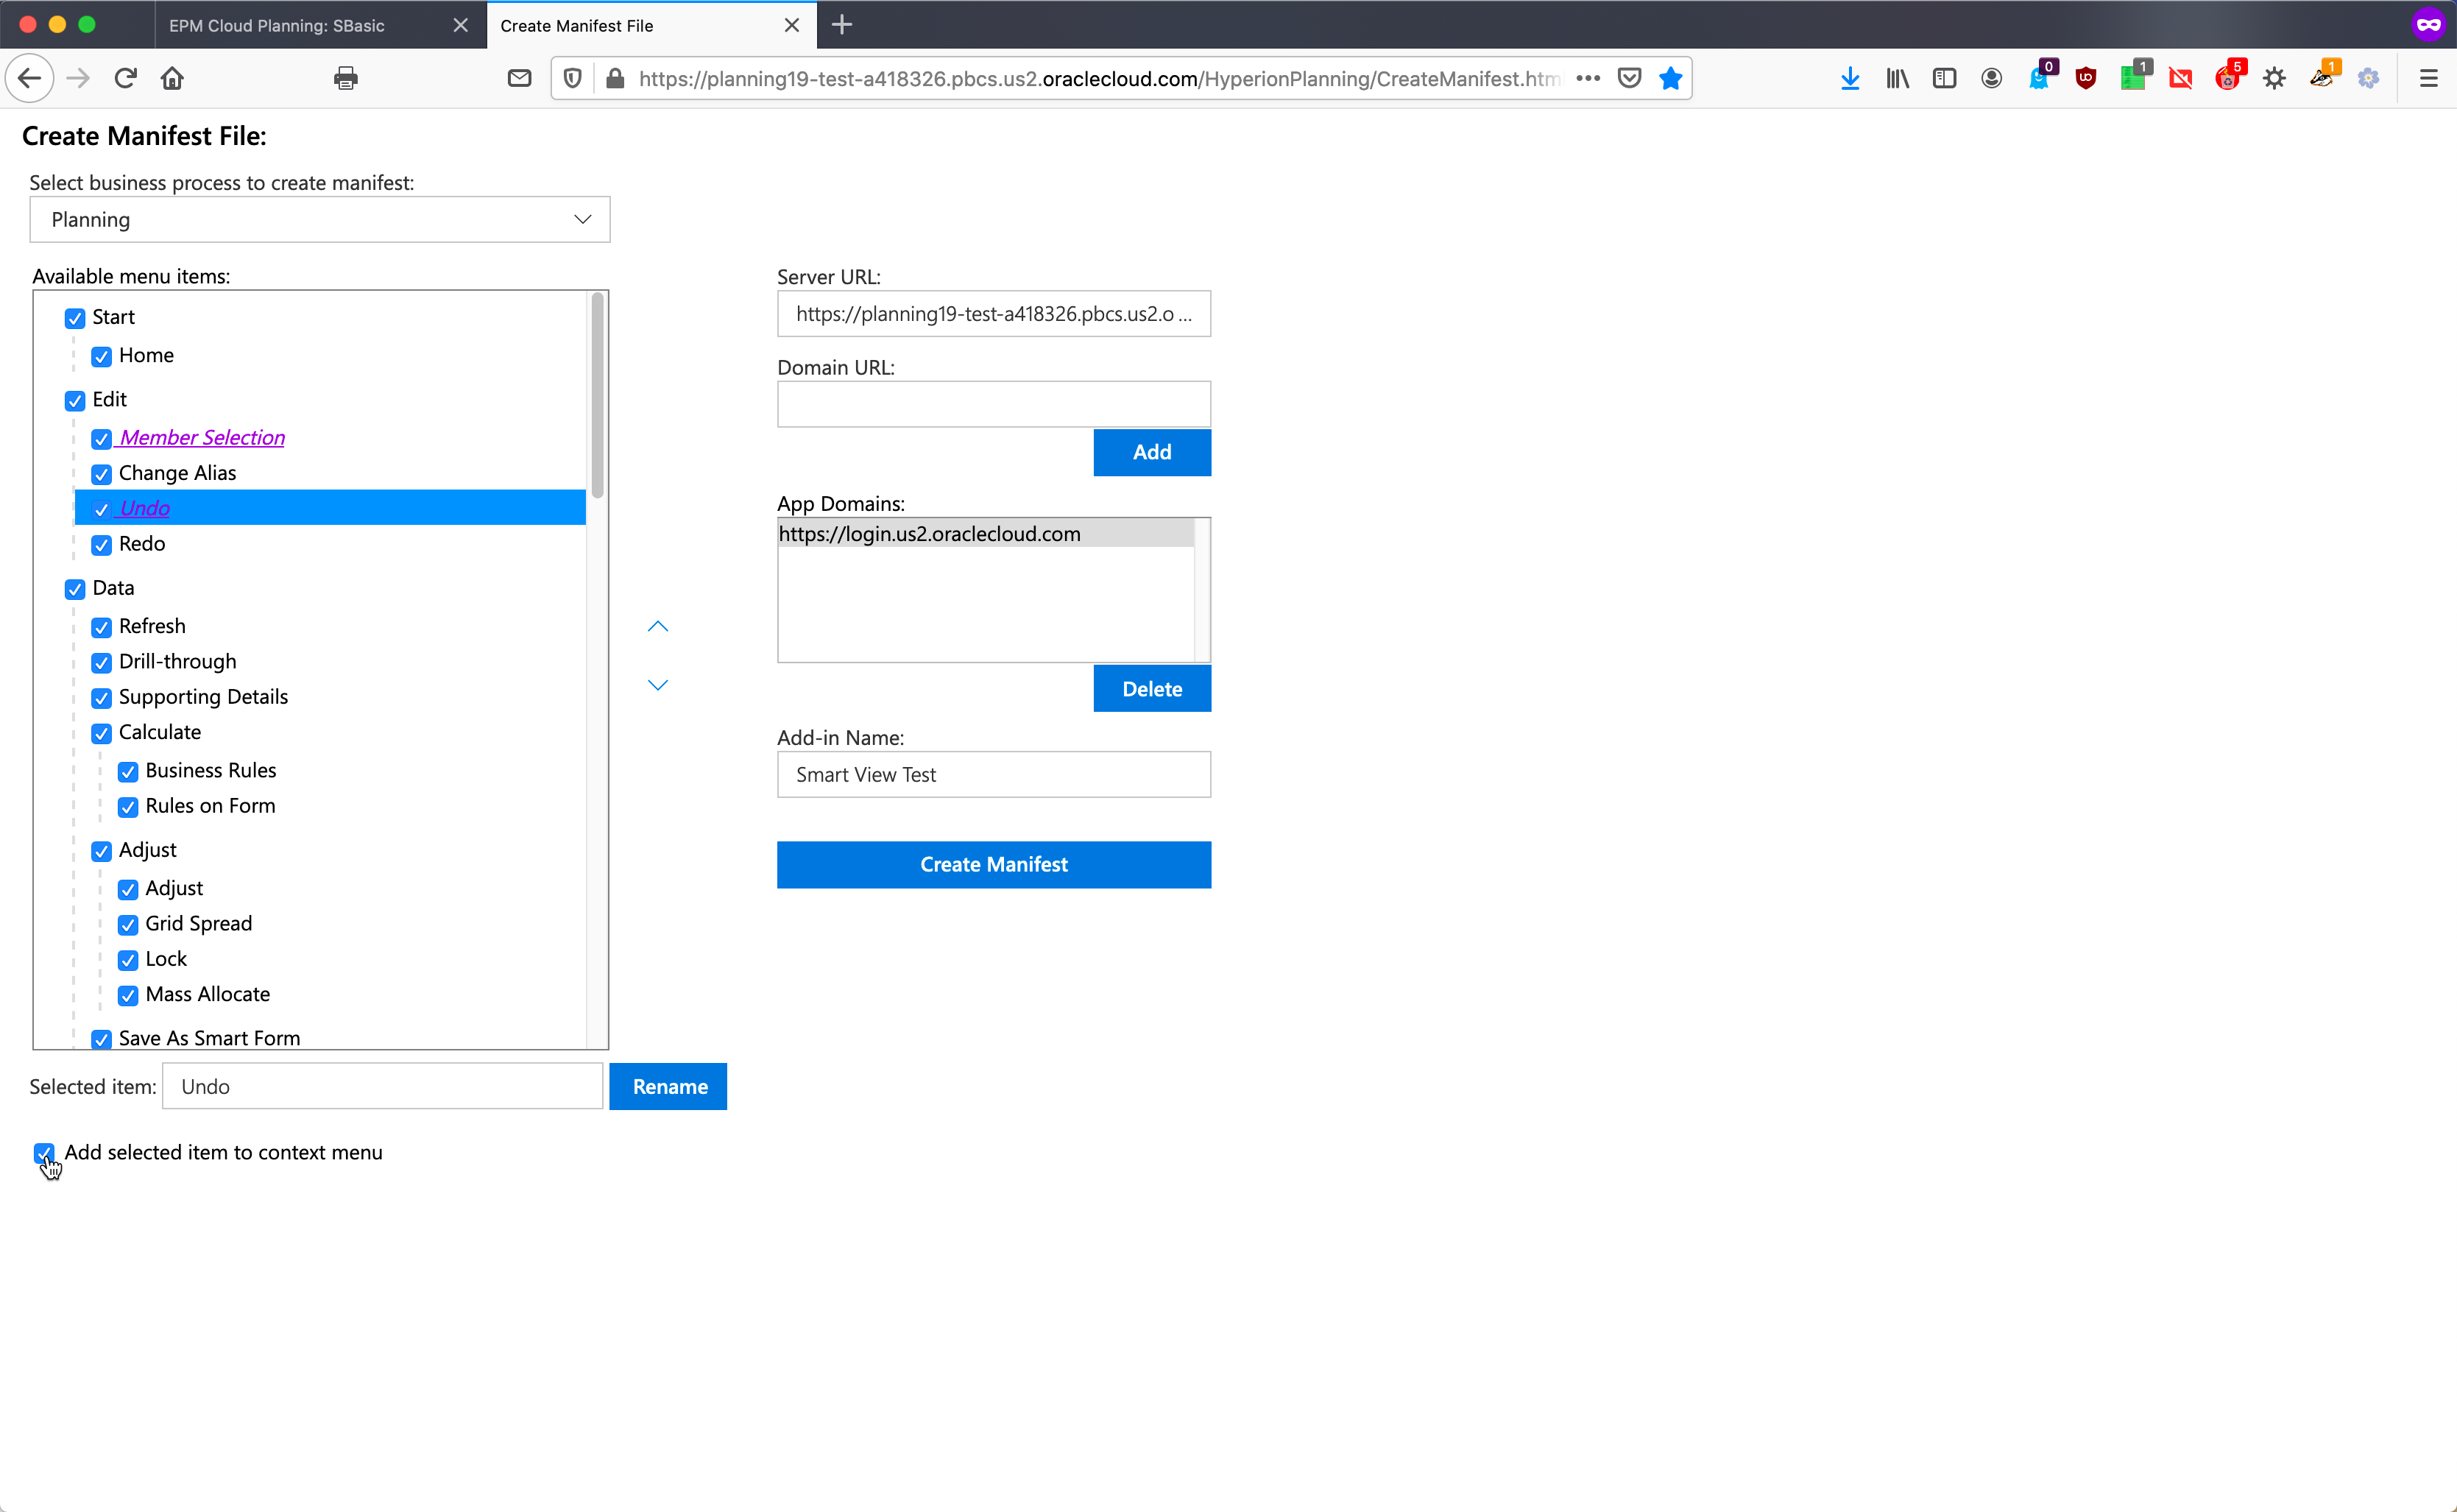Screen dimensions: 2457x1512
Task: Open the tracking protection shield
Action: 573,78
